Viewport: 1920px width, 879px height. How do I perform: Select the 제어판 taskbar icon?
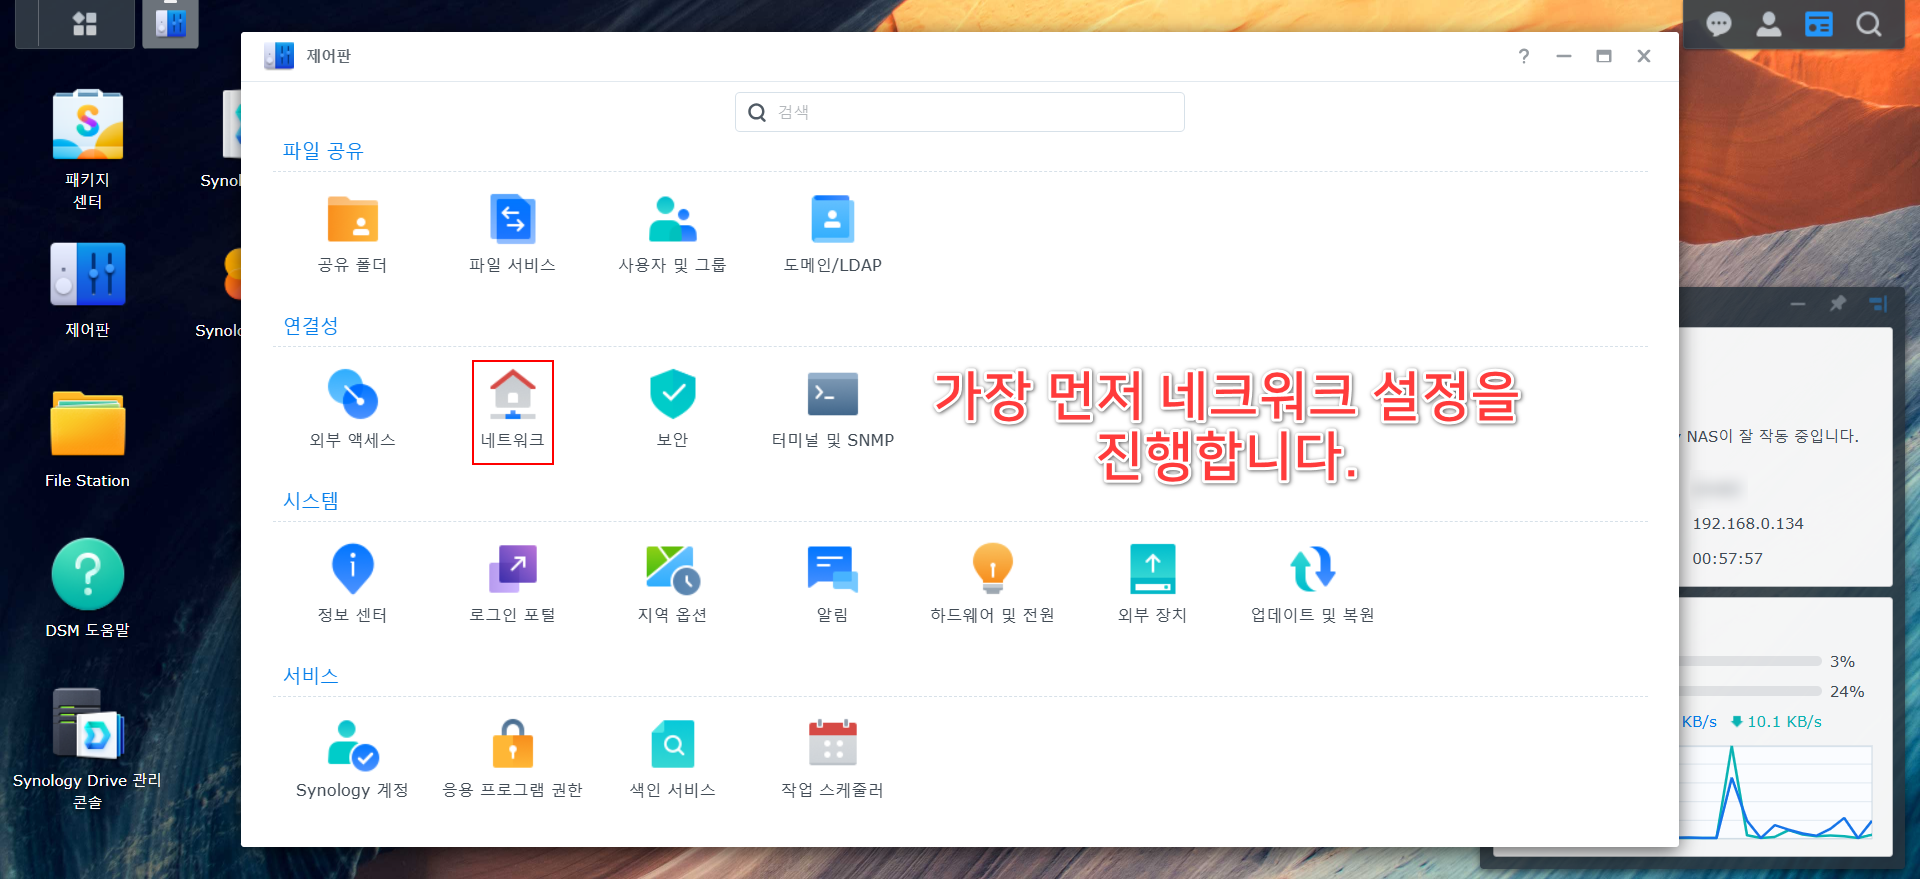tap(170, 24)
